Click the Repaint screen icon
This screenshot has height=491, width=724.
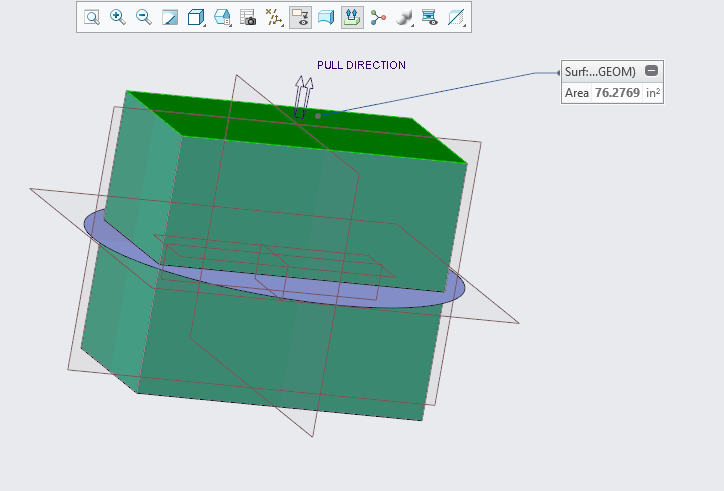pyautogui.click(x=170, y=18)
